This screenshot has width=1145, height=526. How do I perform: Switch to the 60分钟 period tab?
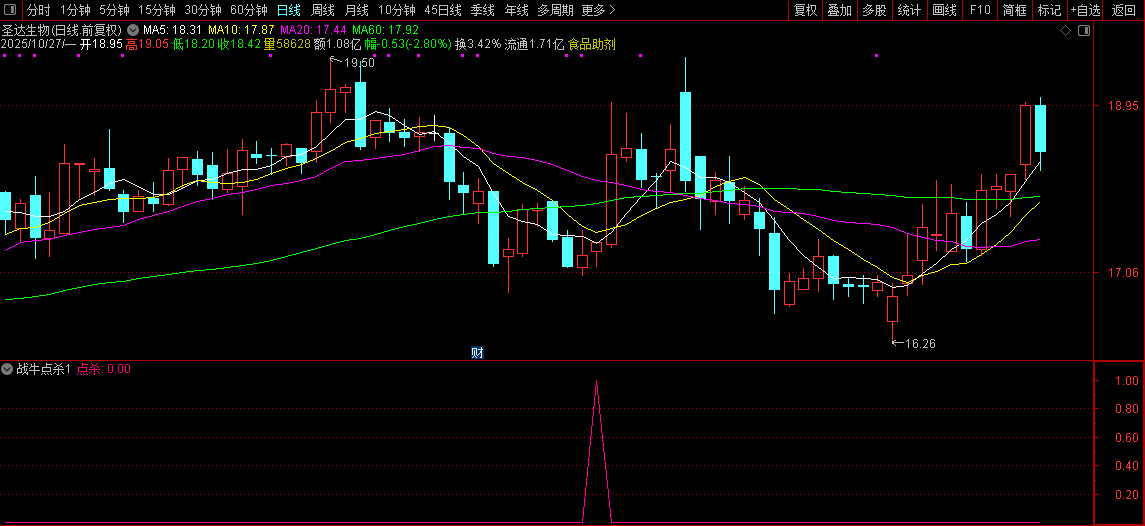248,10
